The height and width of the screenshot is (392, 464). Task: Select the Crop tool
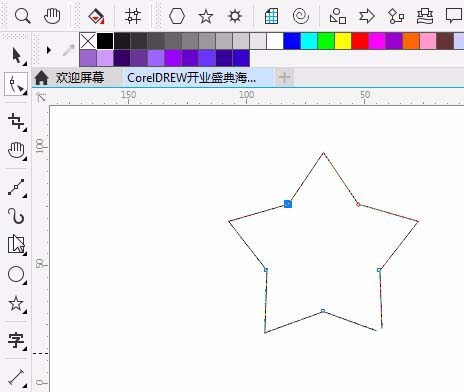[x=16, y=121]
